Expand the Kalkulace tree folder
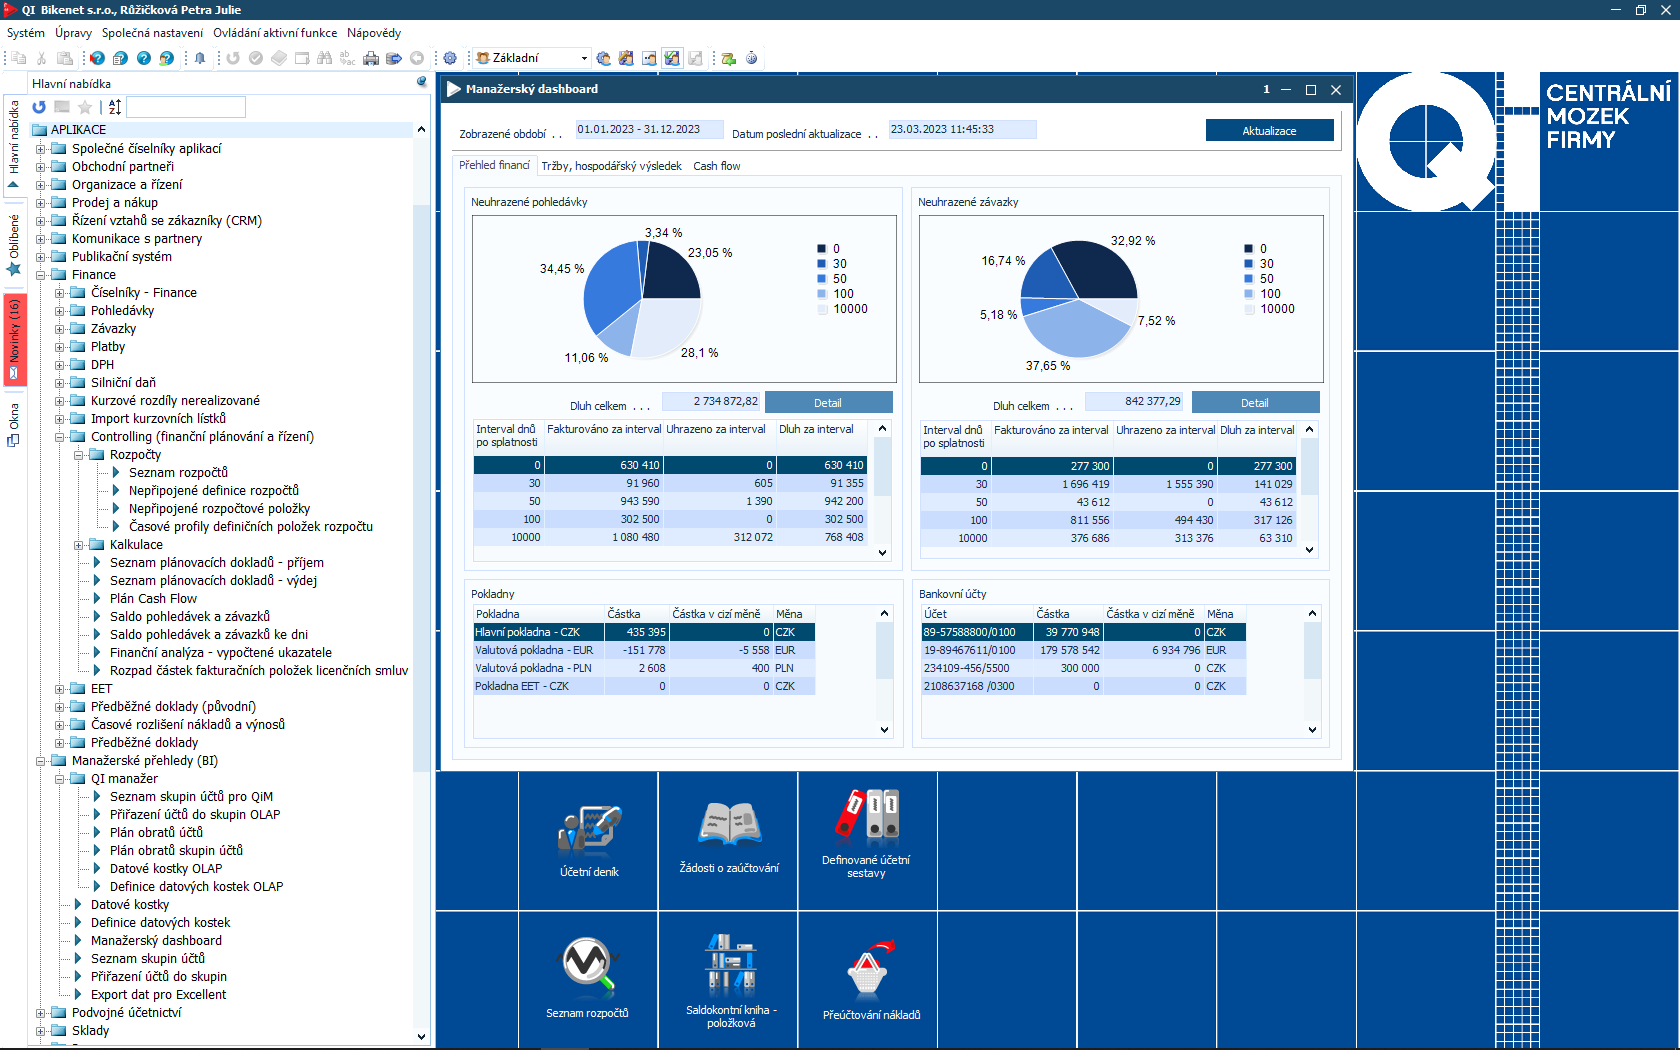The image size is (1680, 1050). coord(79,545)
